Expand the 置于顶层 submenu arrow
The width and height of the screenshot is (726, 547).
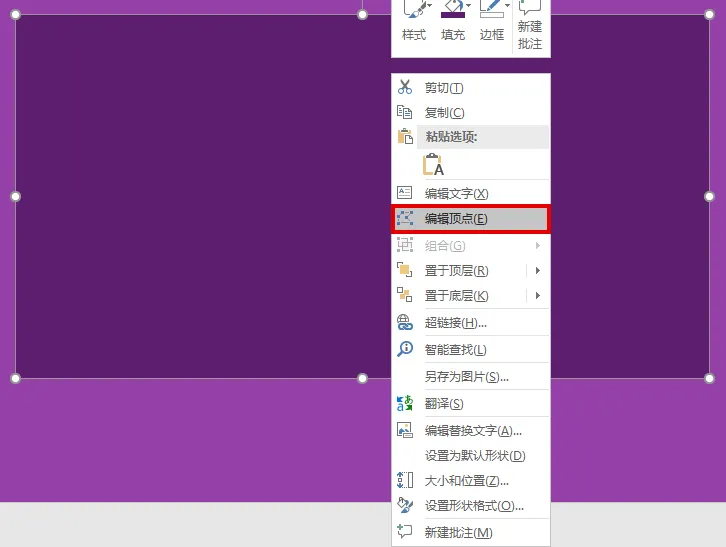(x=538, y=270)
